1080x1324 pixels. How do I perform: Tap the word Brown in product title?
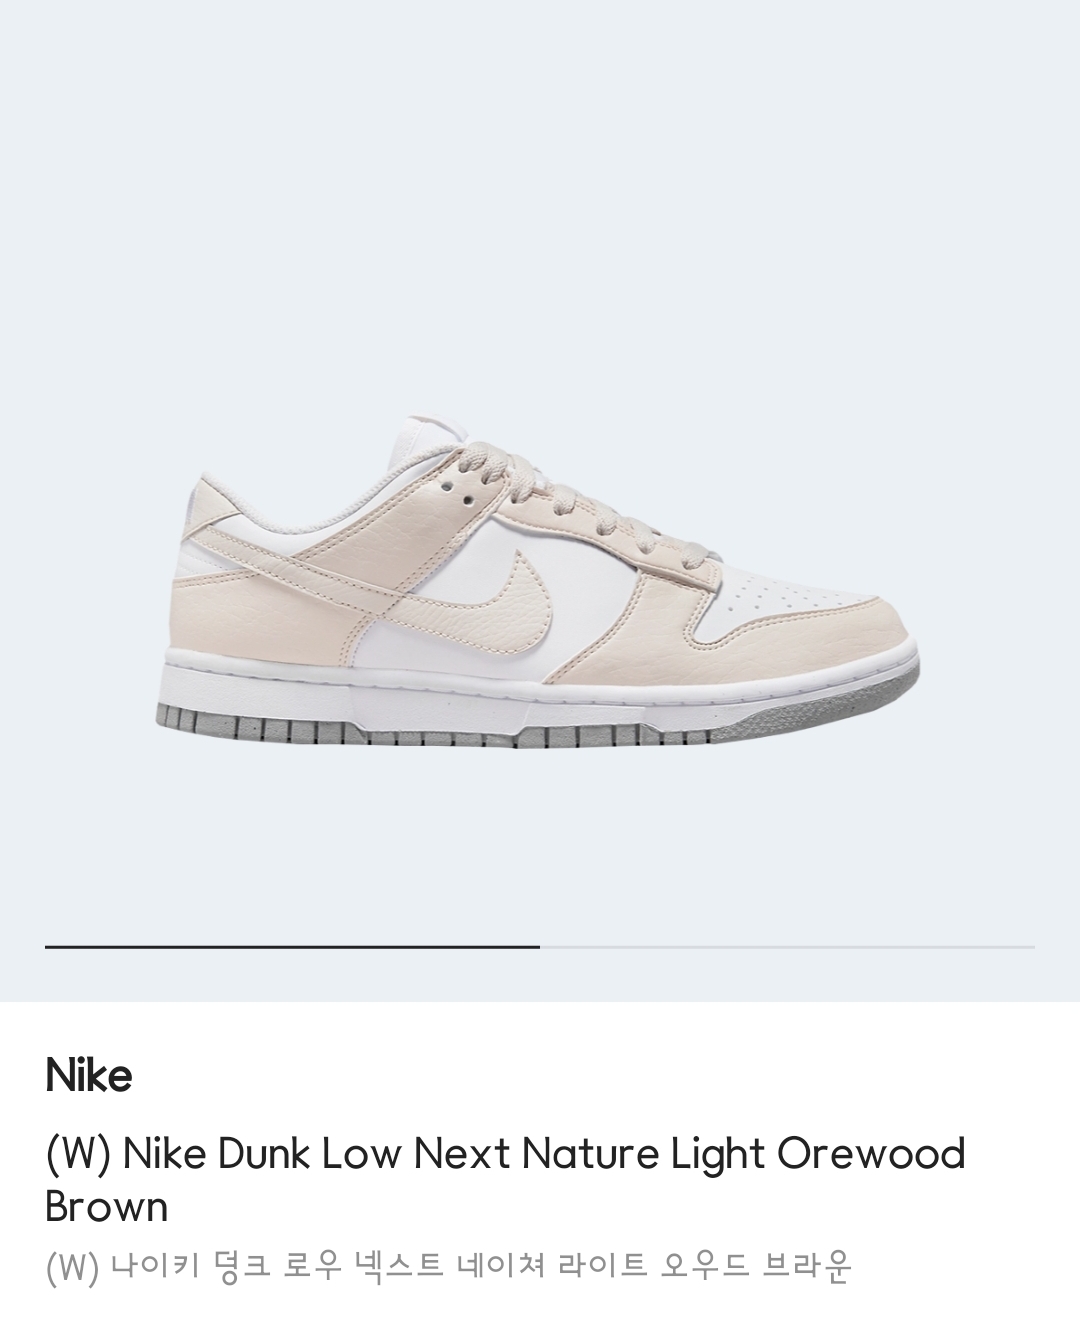tap(107, 1207)
